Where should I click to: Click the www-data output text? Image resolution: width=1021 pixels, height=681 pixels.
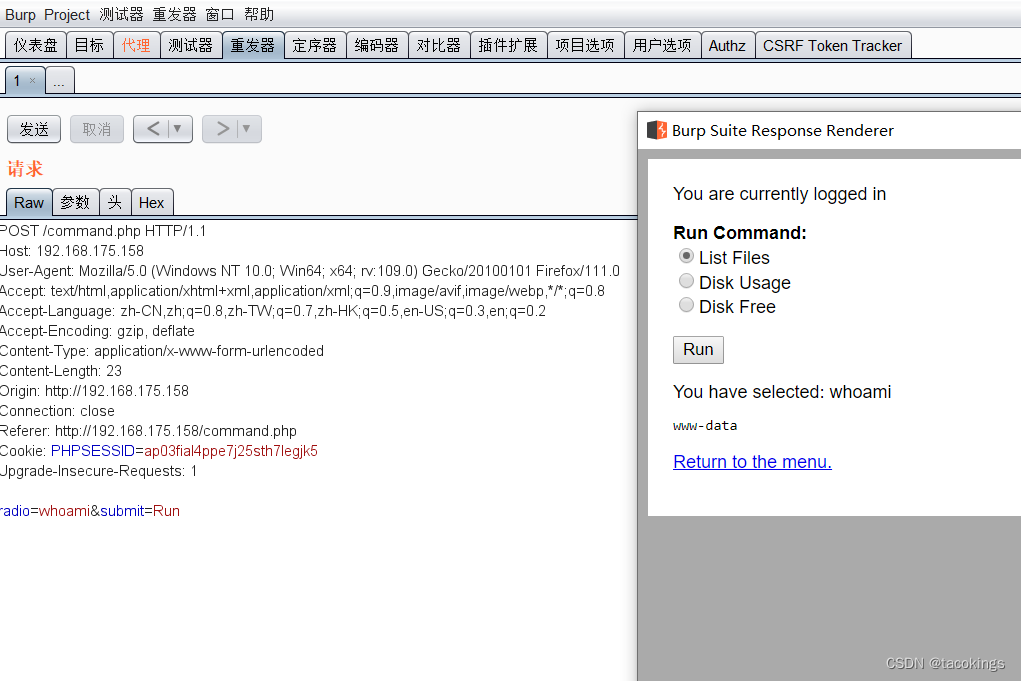705,426
